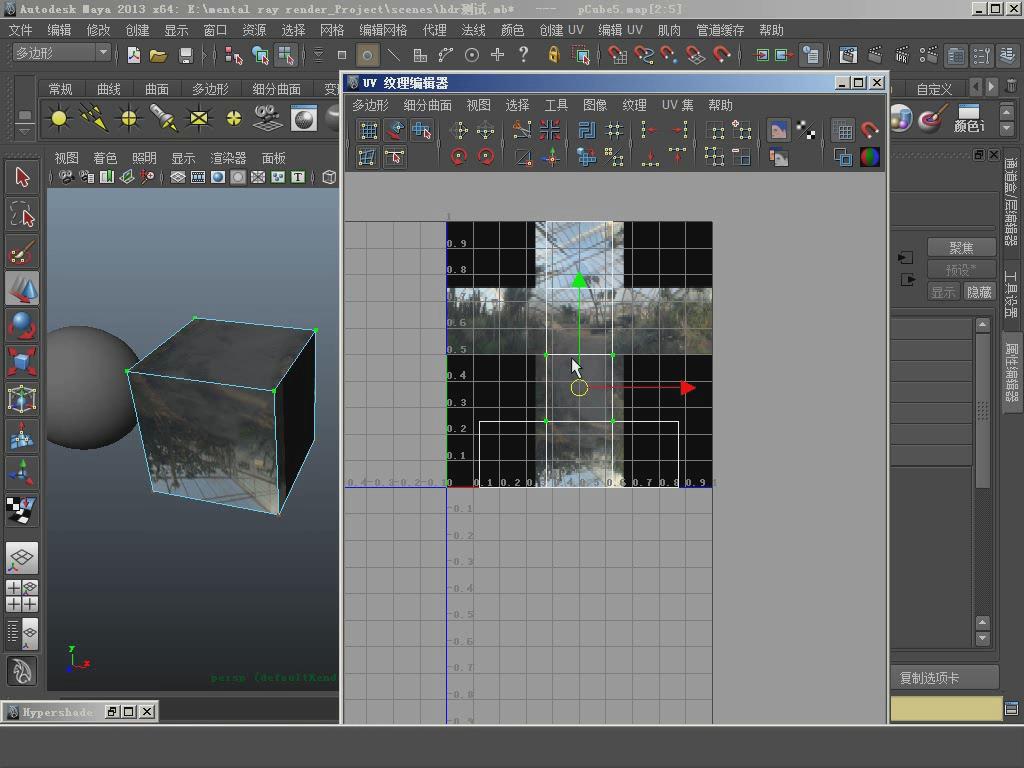The image size is (1024, 768).
Task: Click the yellow notes field
Action: [x=946, y=709]
